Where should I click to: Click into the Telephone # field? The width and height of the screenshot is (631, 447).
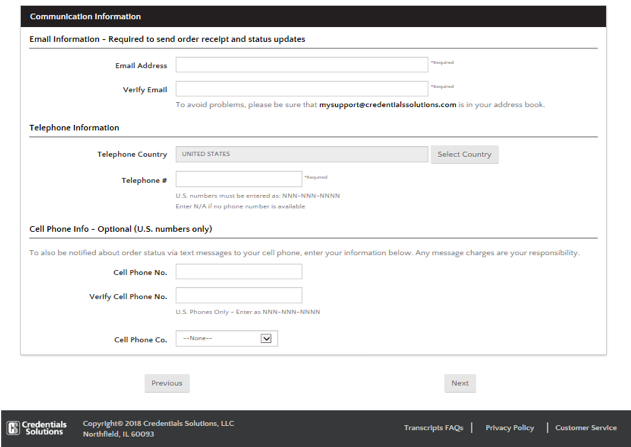point(239,179)
